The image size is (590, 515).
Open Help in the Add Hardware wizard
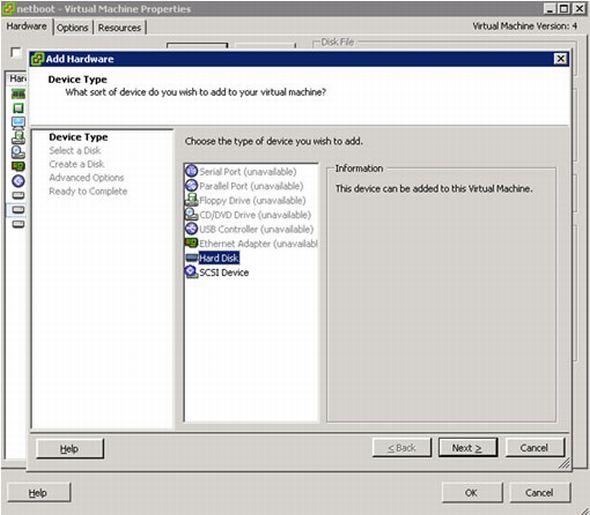pyautogui.click(x=70, y=448)
